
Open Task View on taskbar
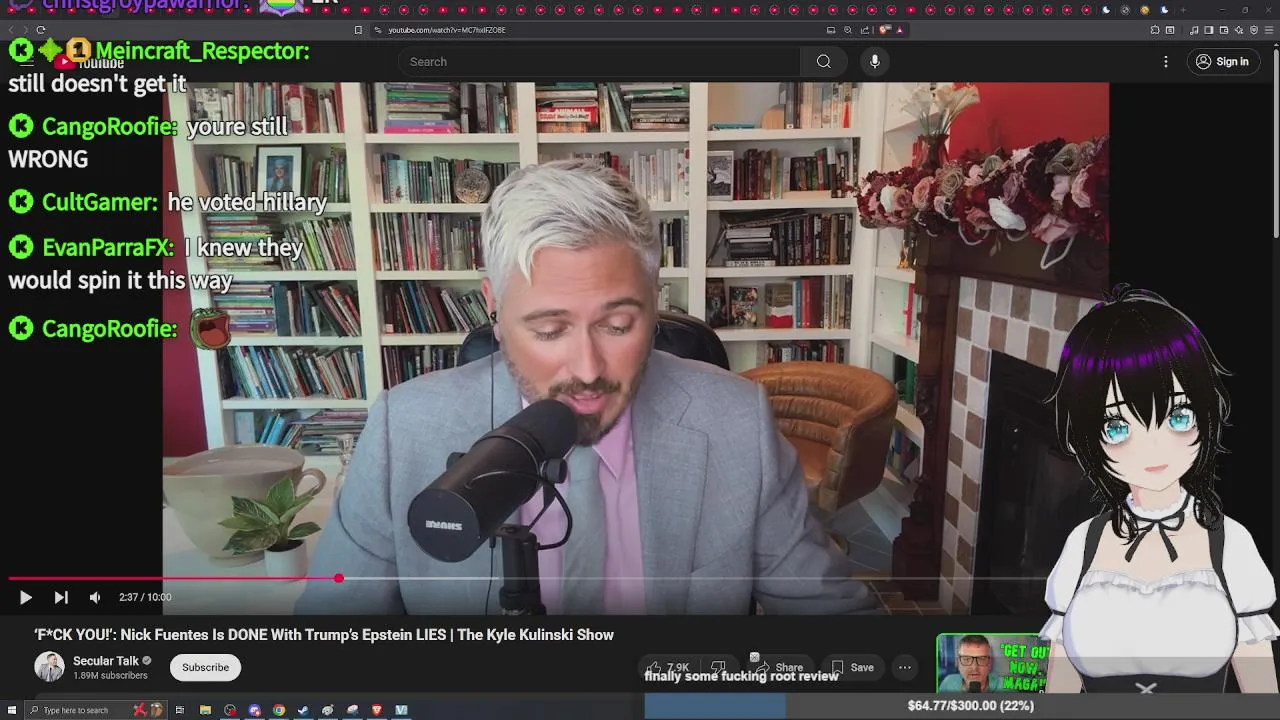(x=180, y=710)
